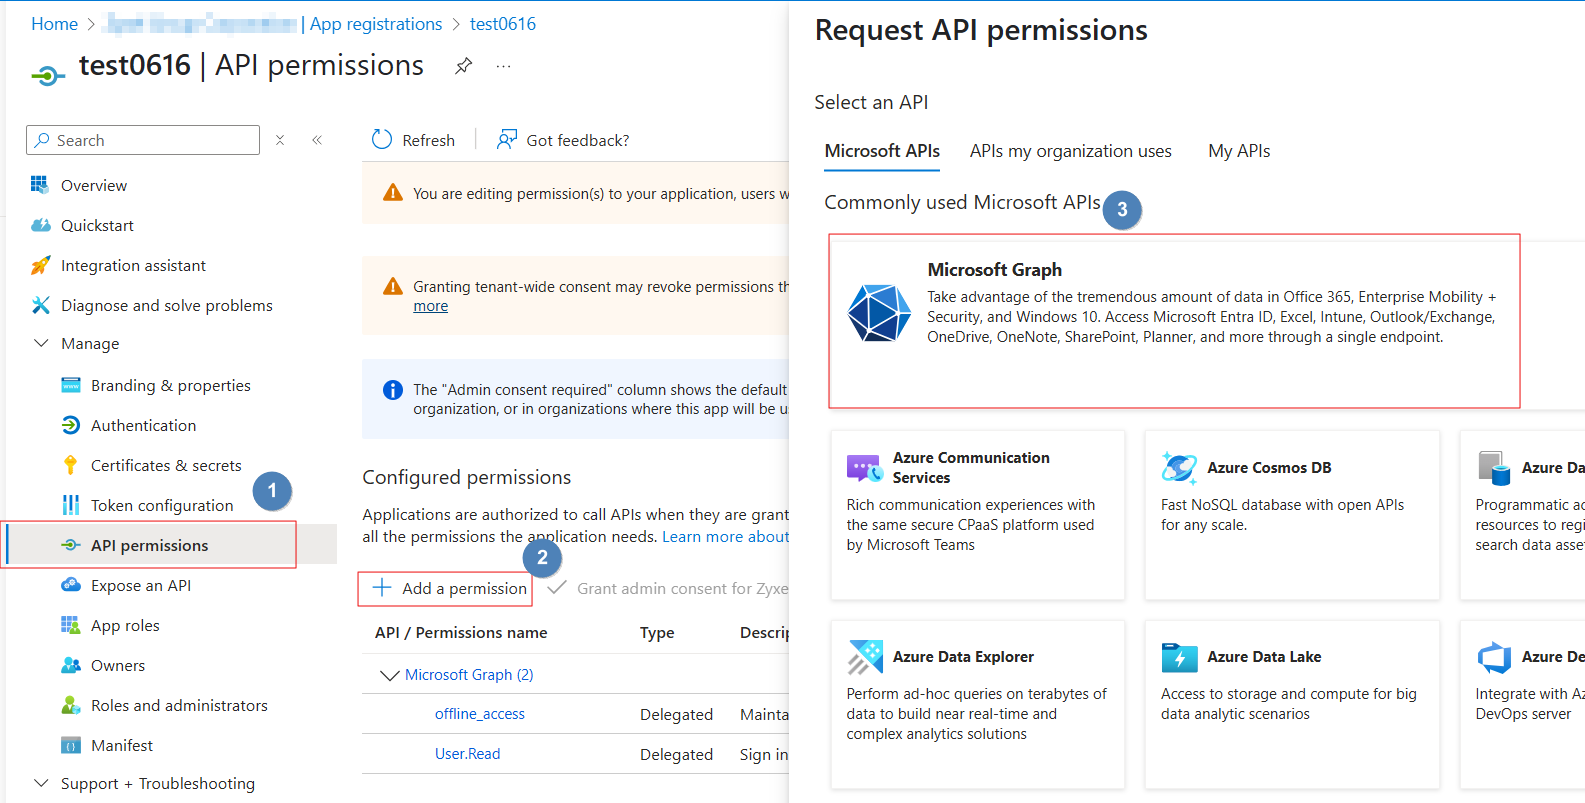Click the Got feedback person icon
This screenshot has height=803, width=1585.
[x=507, y=139]
